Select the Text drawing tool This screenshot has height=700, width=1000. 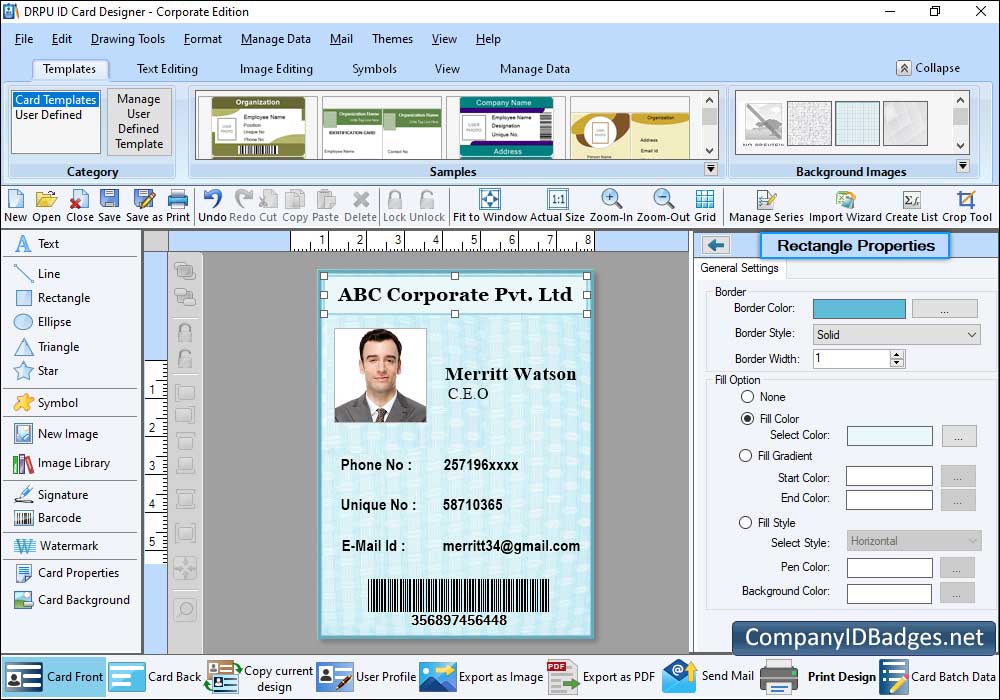pyautogui.click(x=37, y=244)
